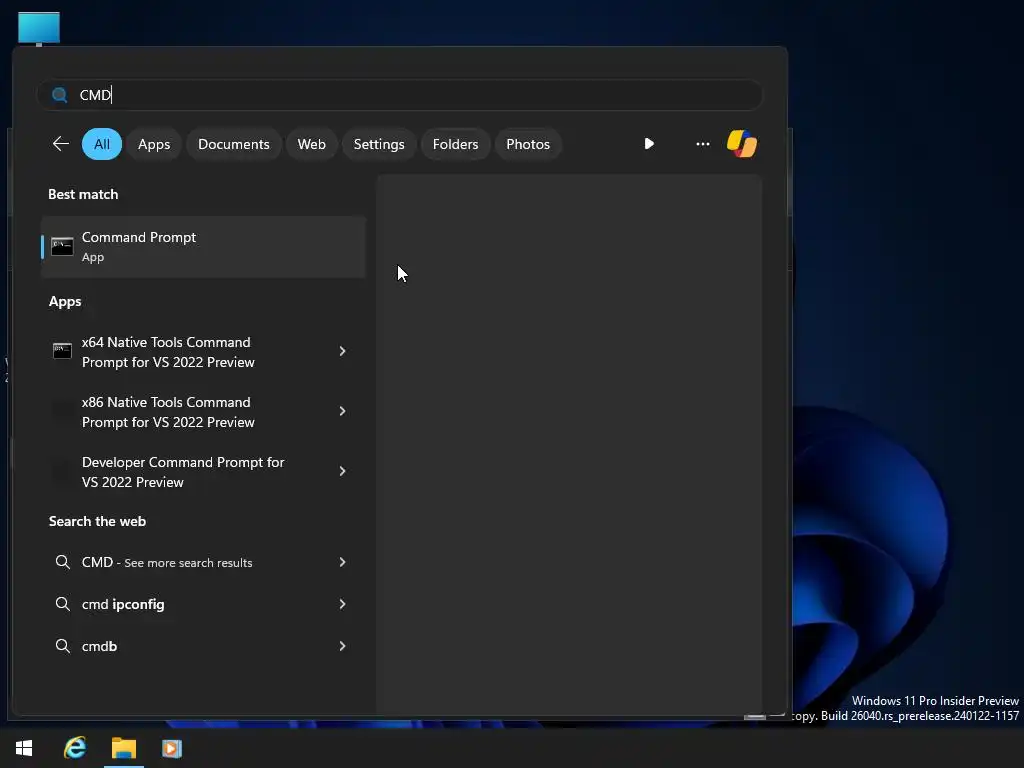Expand x64 Native Tools Command Prompt chevron
This screenshot has width=1024, height=768.
click(342, 351)
